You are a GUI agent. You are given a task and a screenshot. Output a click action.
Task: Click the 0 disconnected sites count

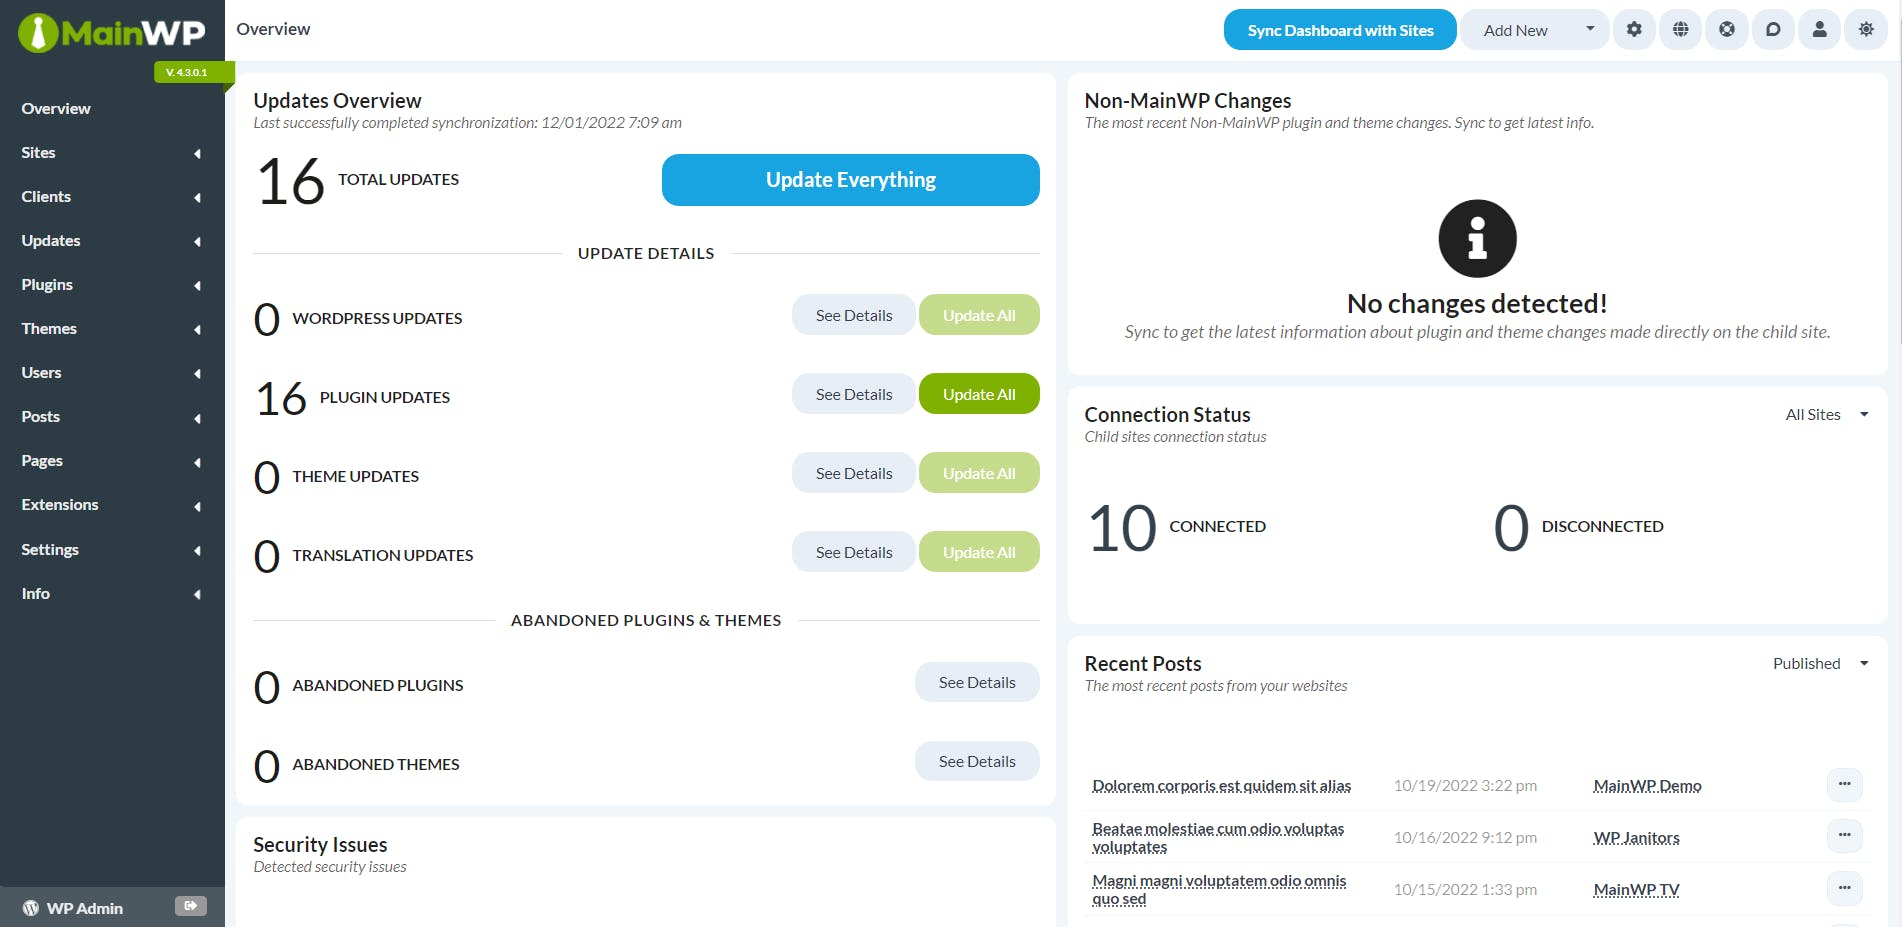click(x=1511, y=528)
